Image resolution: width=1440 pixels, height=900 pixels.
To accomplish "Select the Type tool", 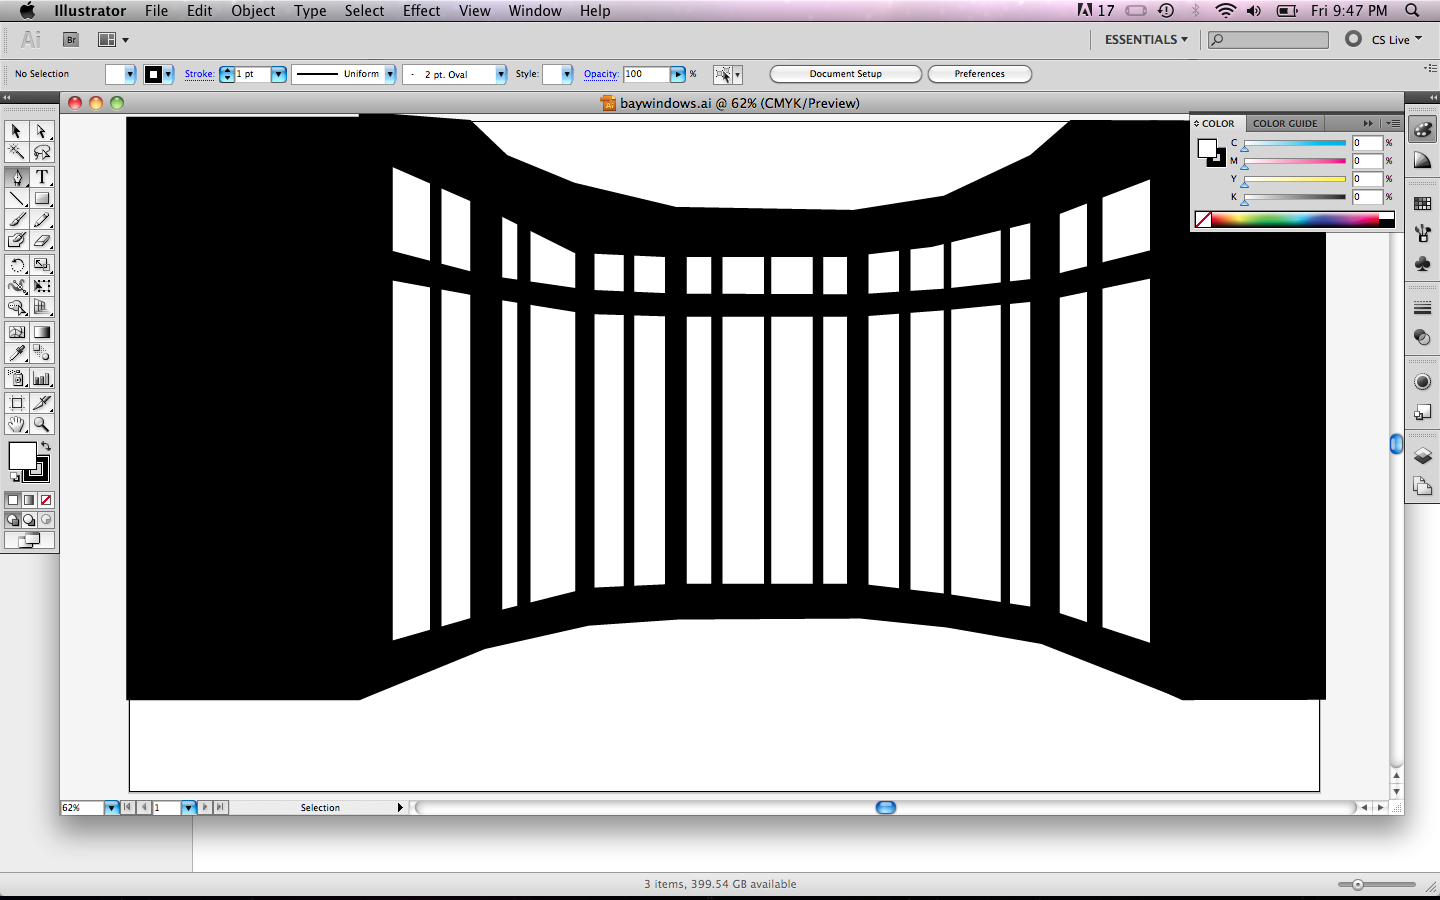I will pyautogui.click(x=42, y=177).
